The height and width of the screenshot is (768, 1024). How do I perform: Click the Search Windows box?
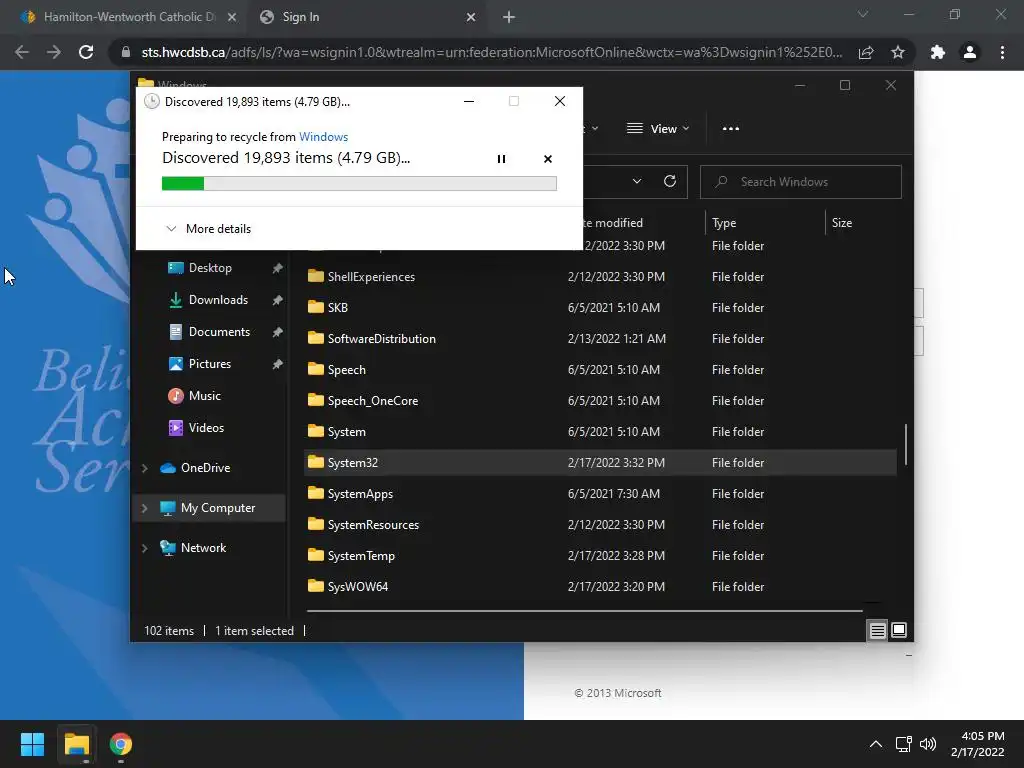[x=801, y=182]
